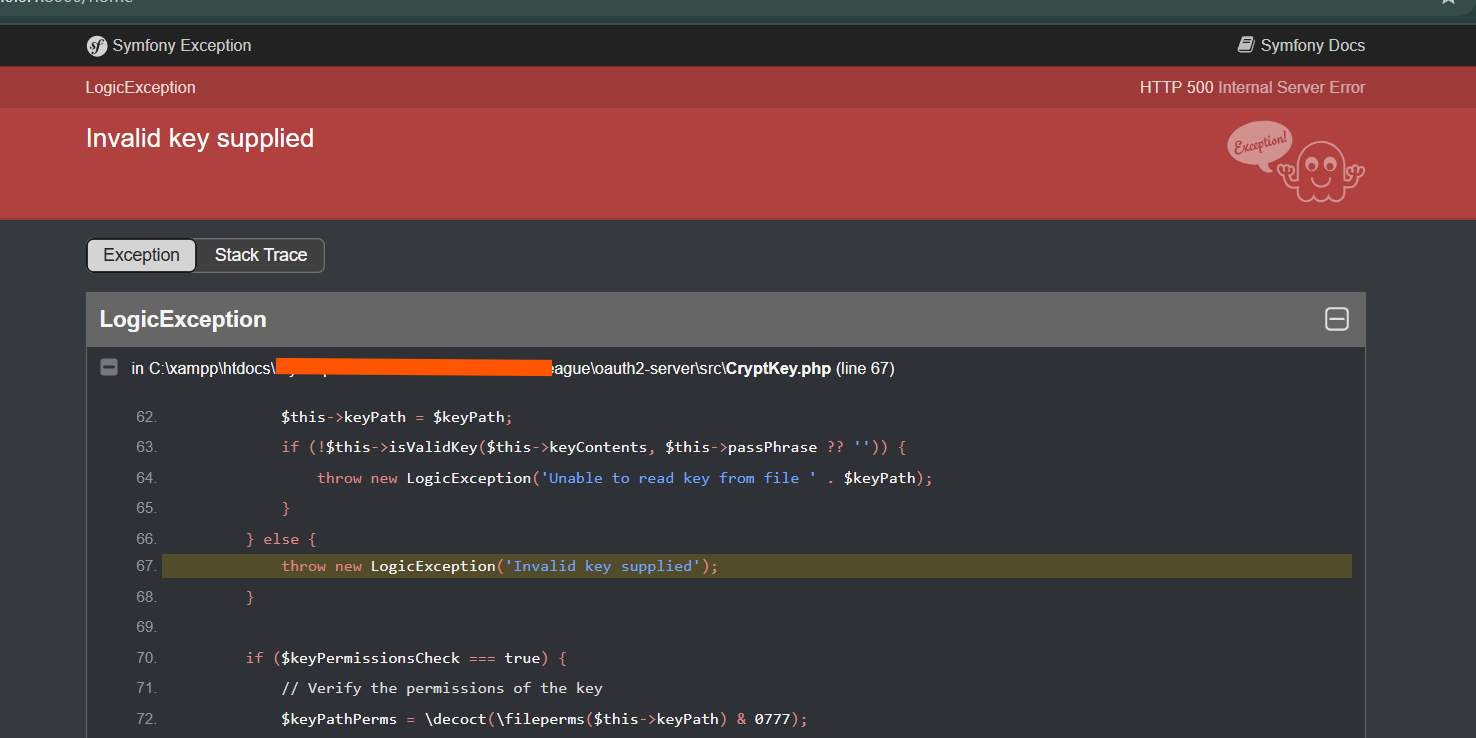Collapse the CryptKey.php trace entry toggle
Image resolution: width=1476 pixels, height=738 pixels.
tap(109, 368)
